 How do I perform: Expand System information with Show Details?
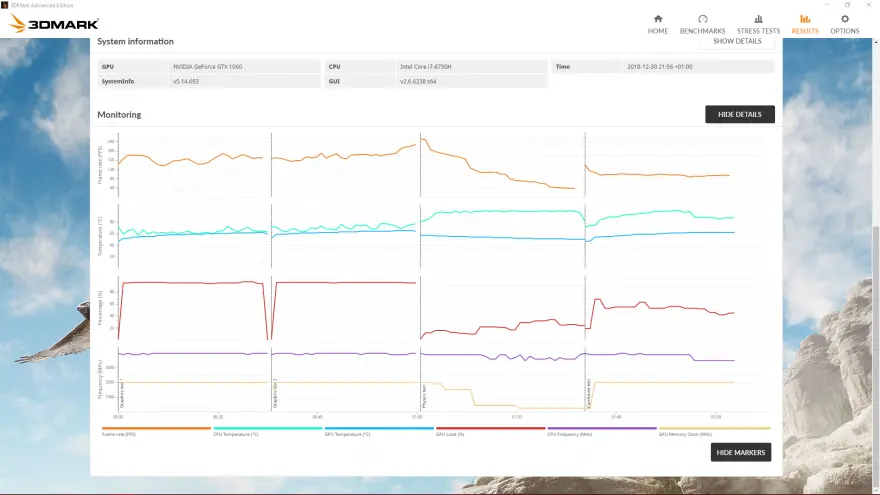[x=737, y=41]
